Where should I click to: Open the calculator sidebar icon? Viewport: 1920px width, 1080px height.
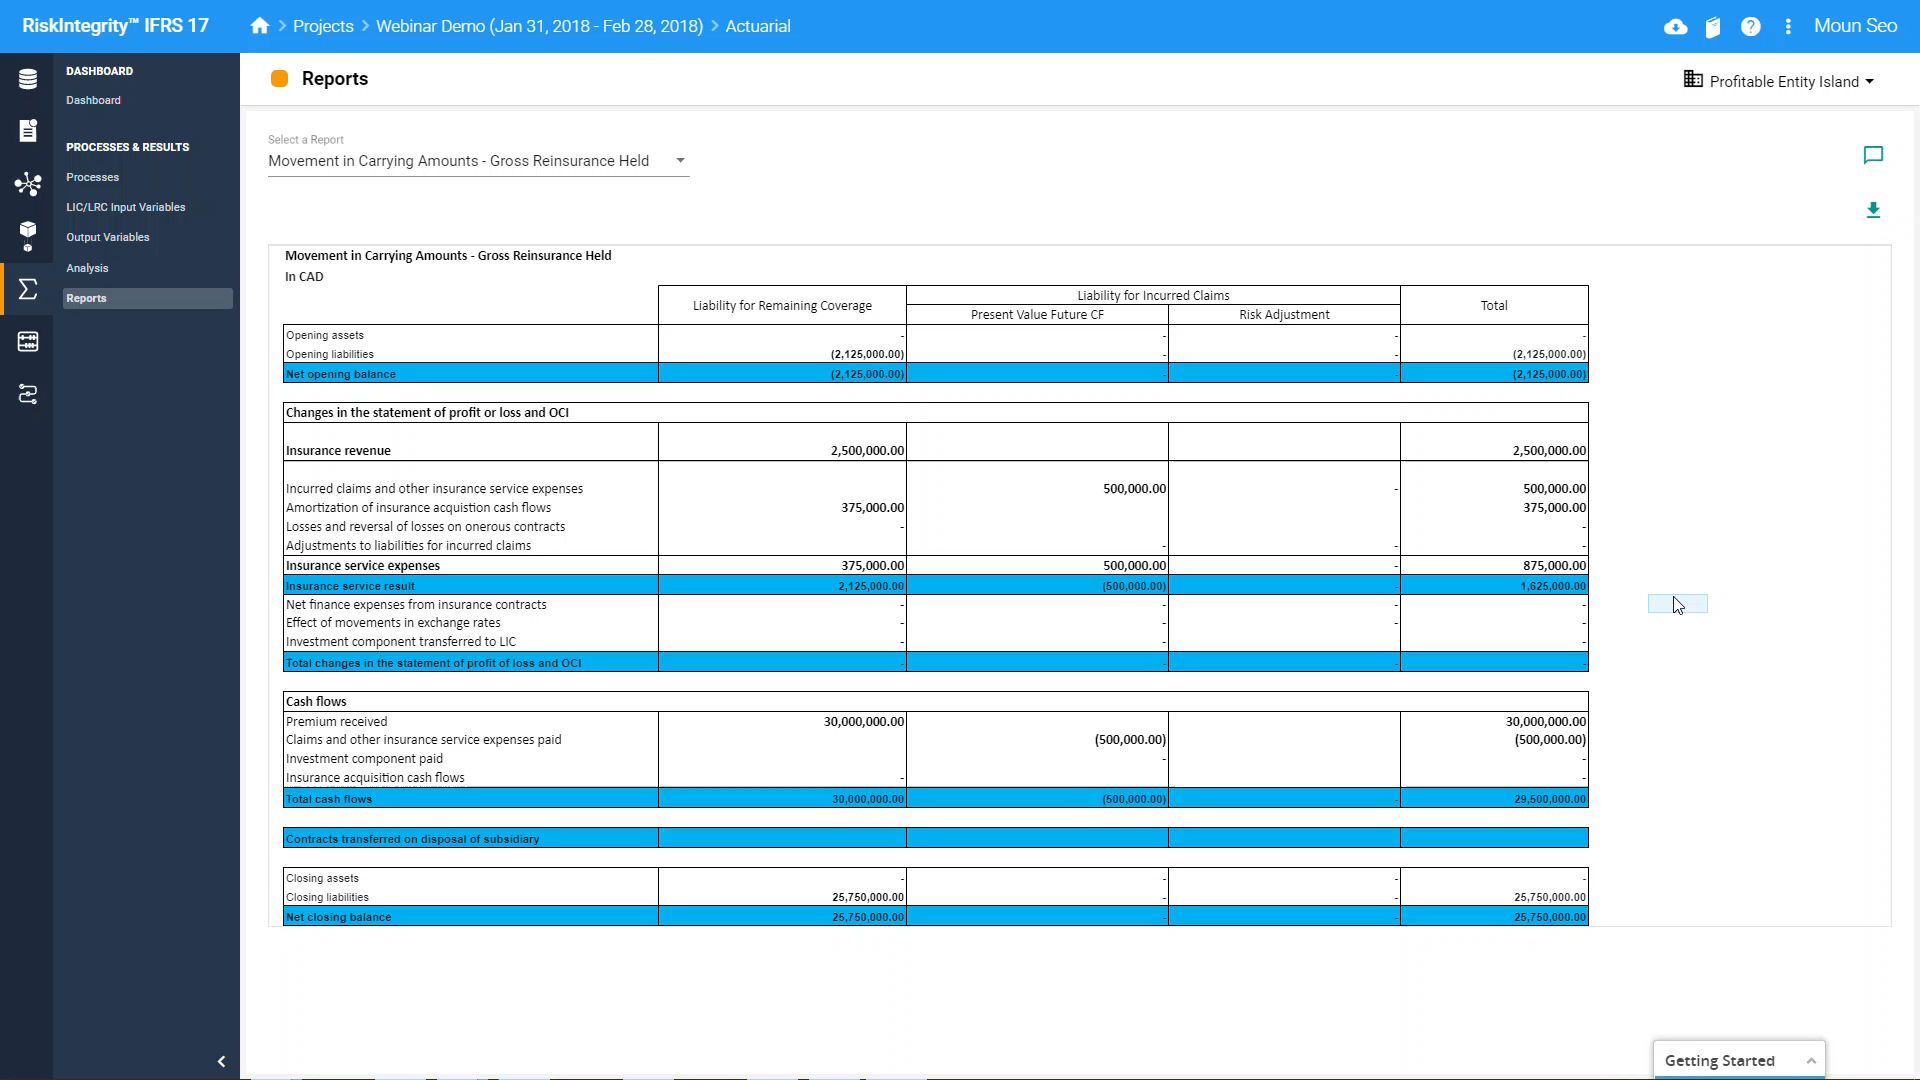[x=28, y=342]
